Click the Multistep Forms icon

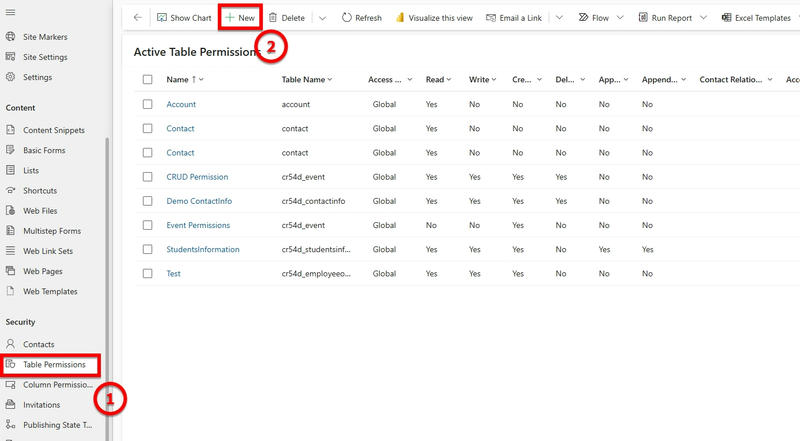tap(10, 231)
